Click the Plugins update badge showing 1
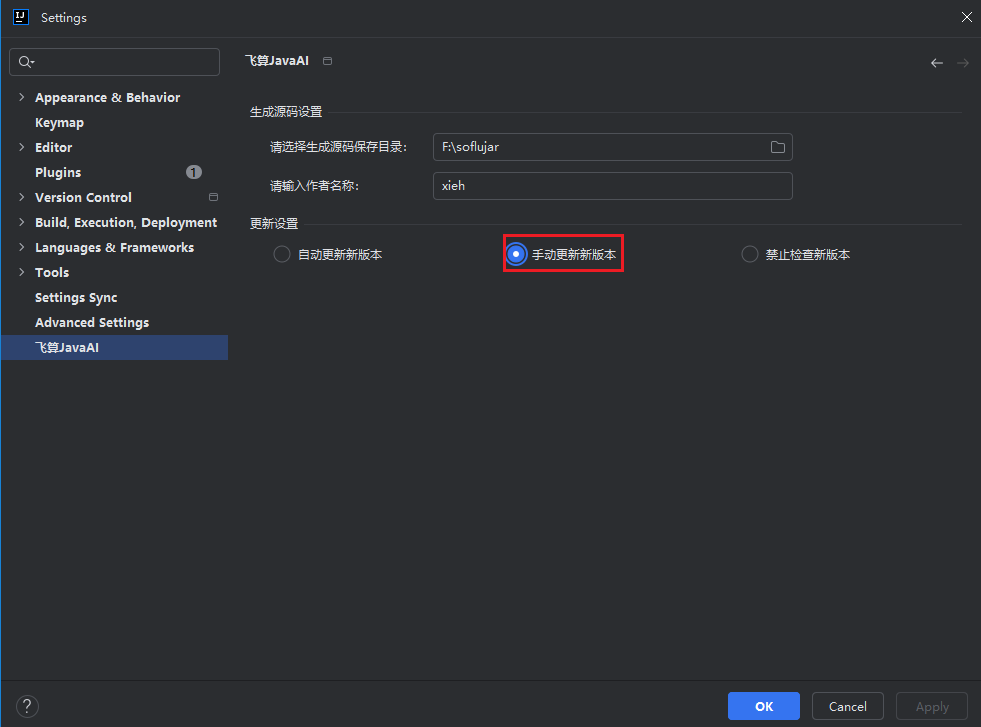This screenshot has width=981, height=727. point(194,172)
